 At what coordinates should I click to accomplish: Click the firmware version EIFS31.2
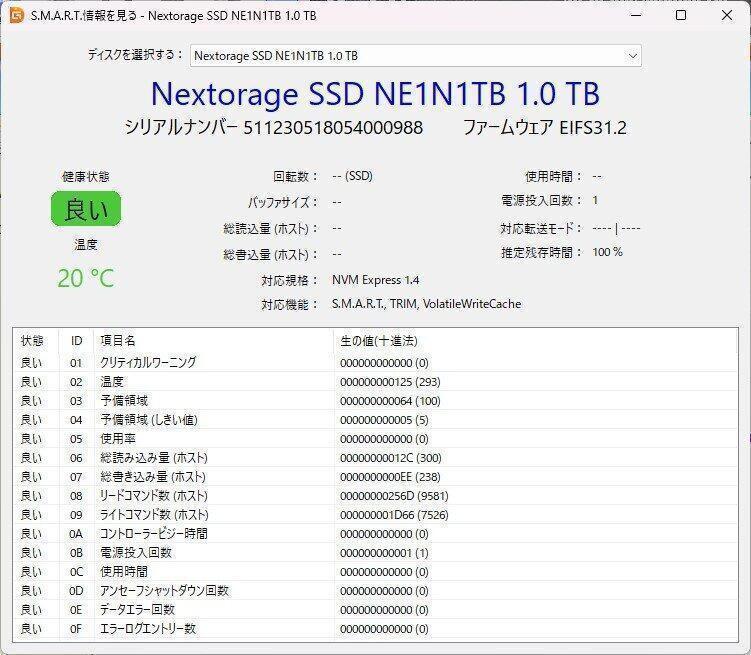[593, 128]
